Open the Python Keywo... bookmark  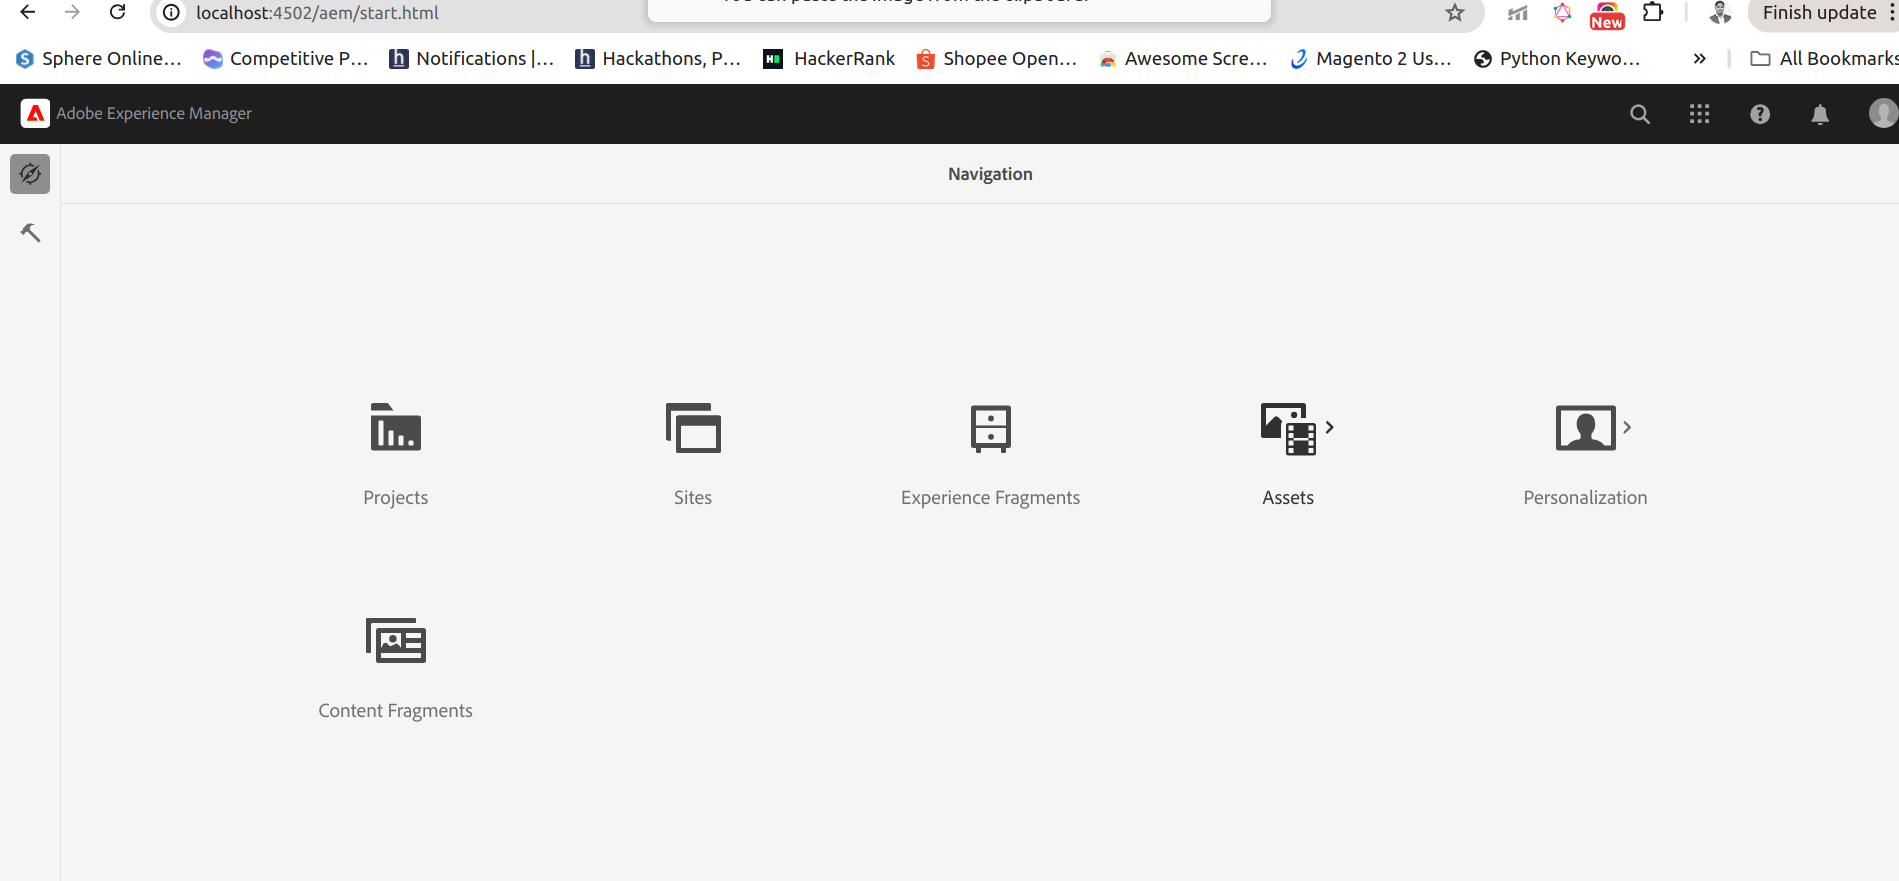coord(1557,59)
